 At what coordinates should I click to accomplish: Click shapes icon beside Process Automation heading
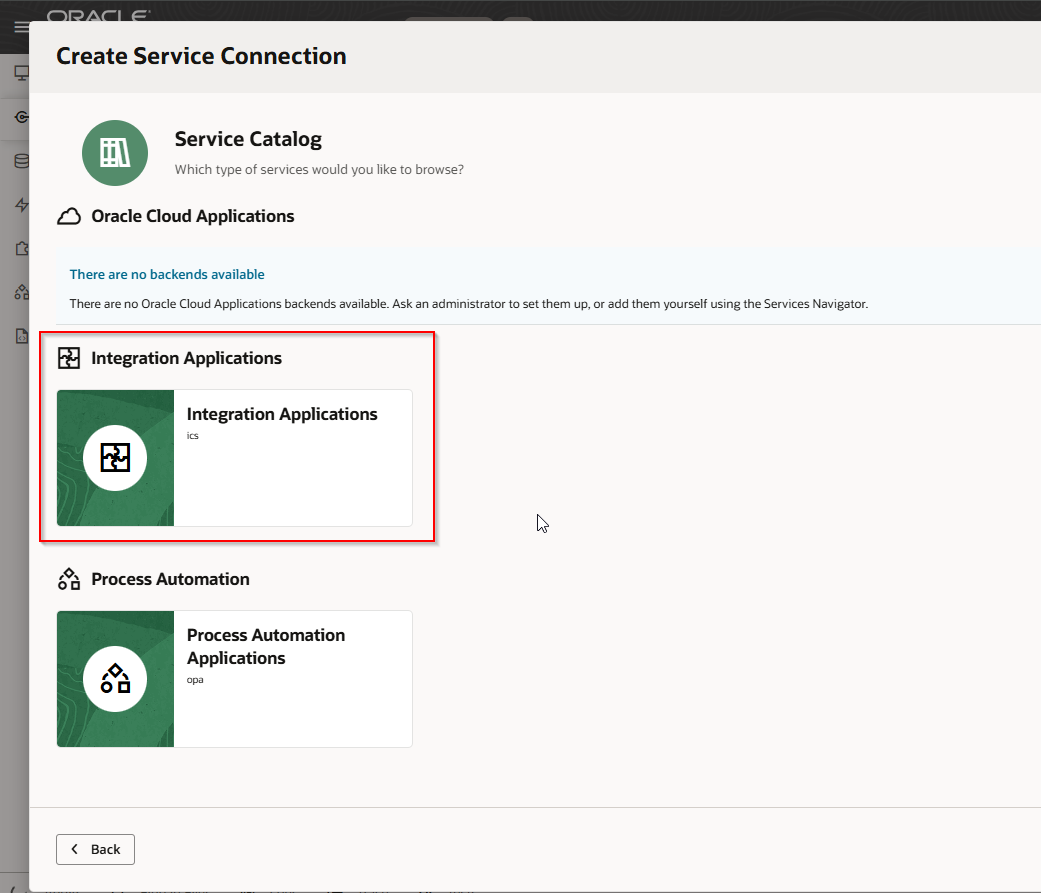click(x=69, y=579)
